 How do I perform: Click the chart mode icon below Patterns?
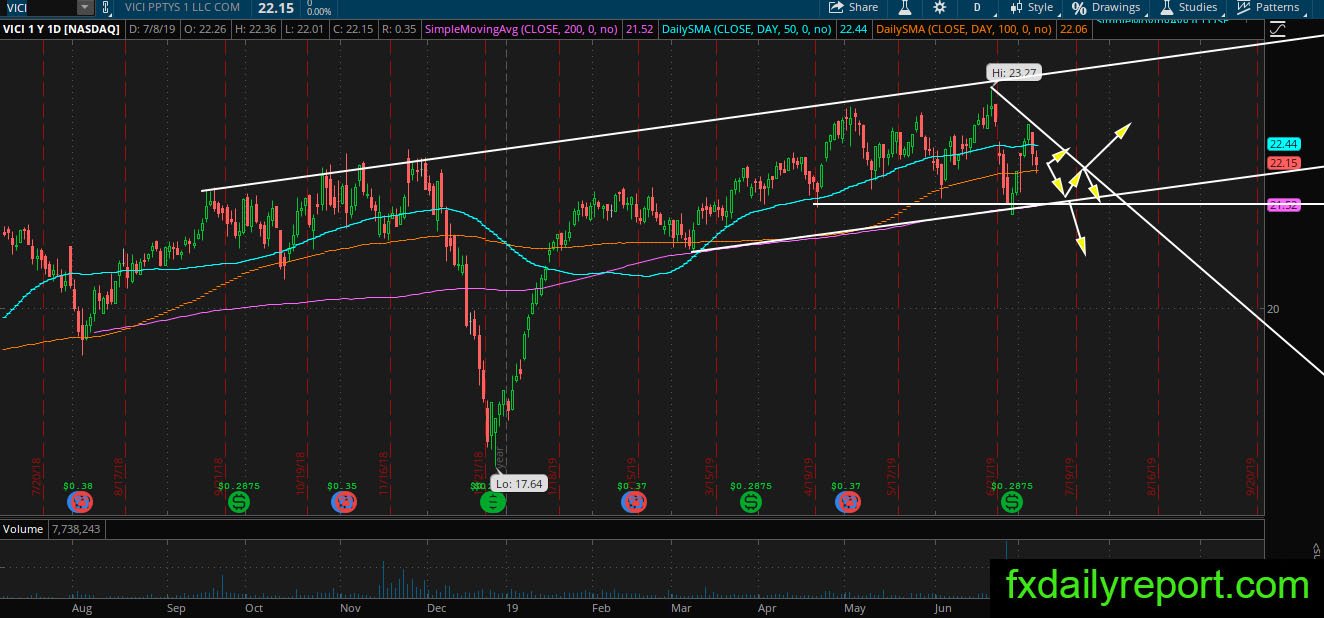(1277, 30)
